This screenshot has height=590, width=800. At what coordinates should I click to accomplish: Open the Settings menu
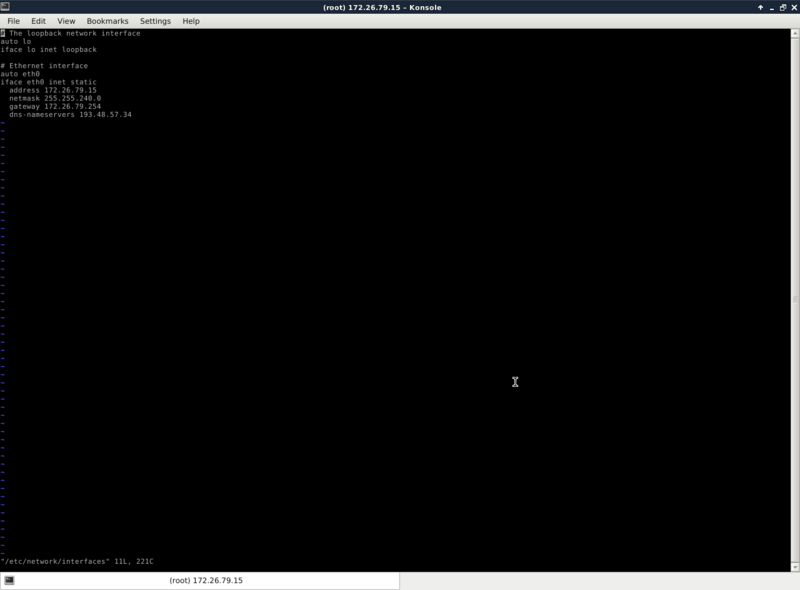coord(155,21)
